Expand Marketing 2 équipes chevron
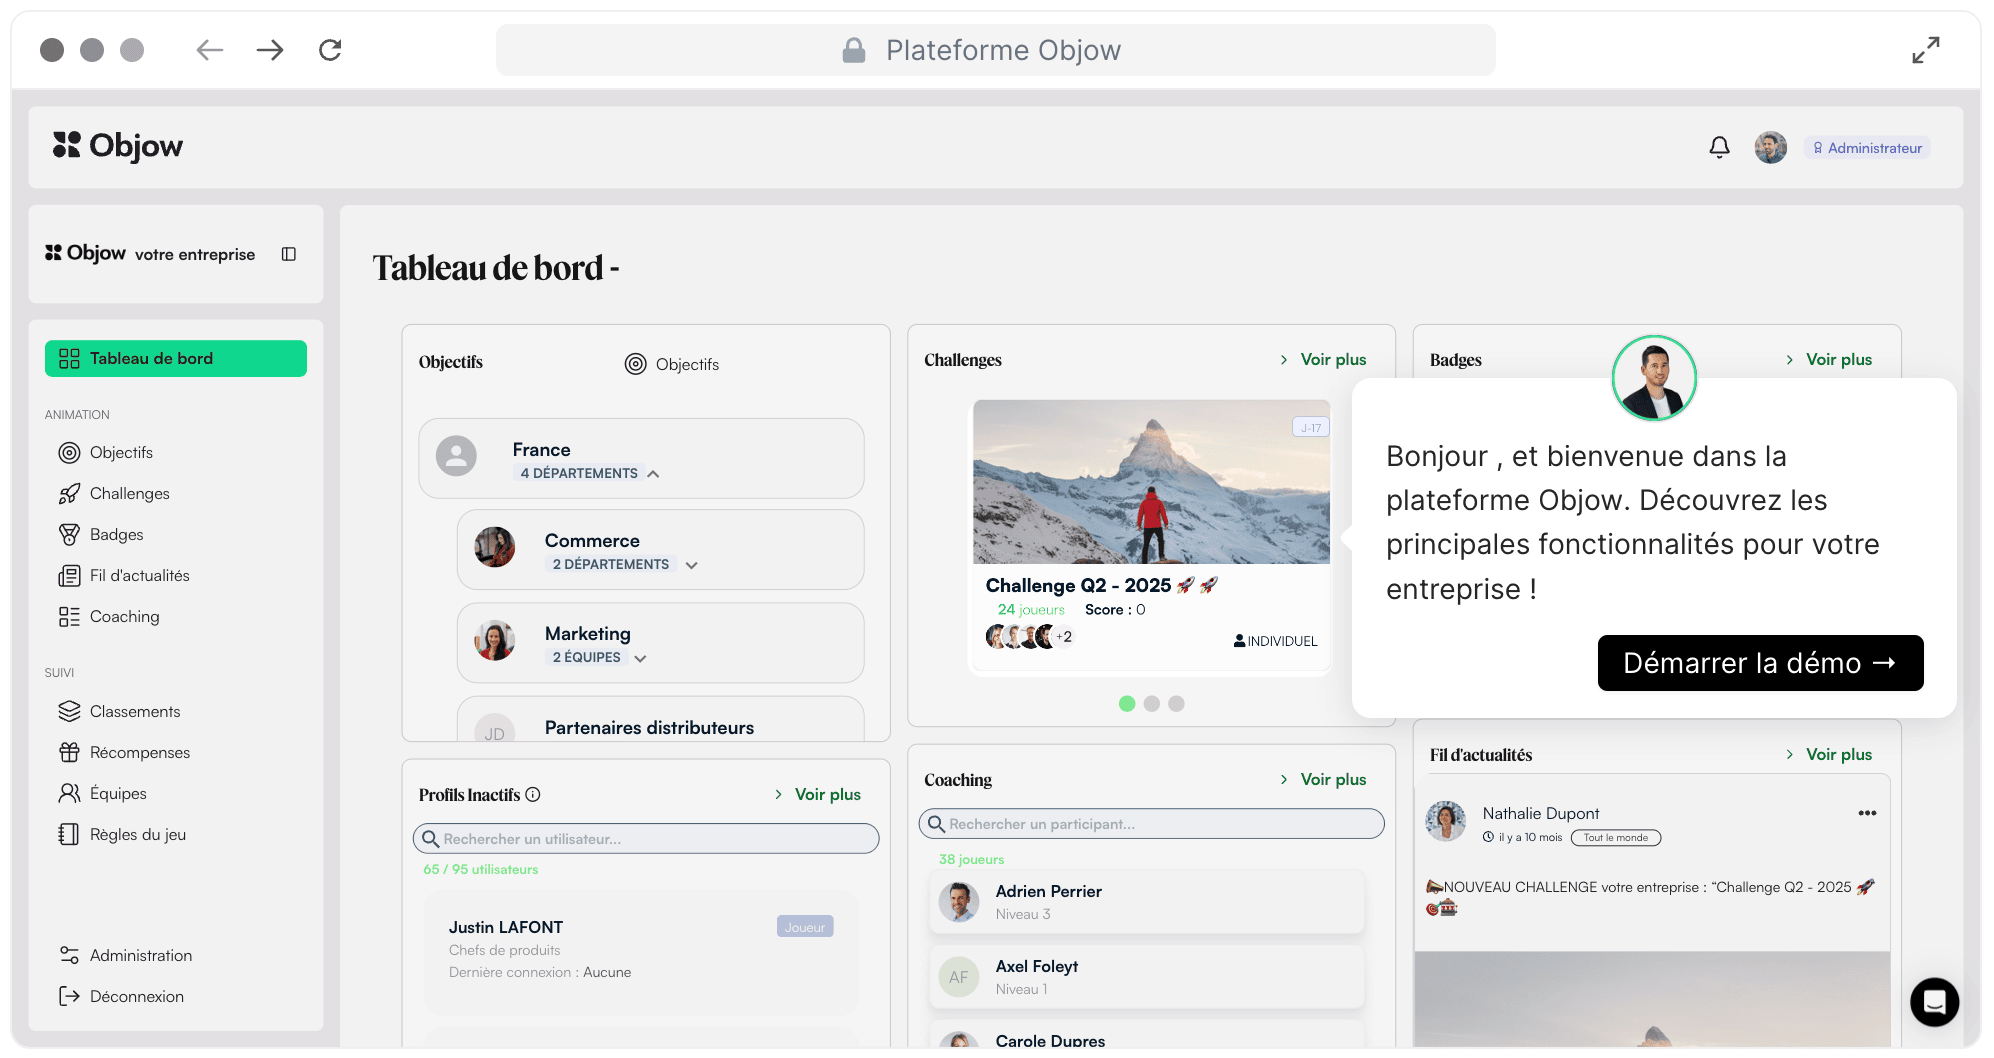The width and height of the screenshot is (1994, 1058). [x=640, y=658]
